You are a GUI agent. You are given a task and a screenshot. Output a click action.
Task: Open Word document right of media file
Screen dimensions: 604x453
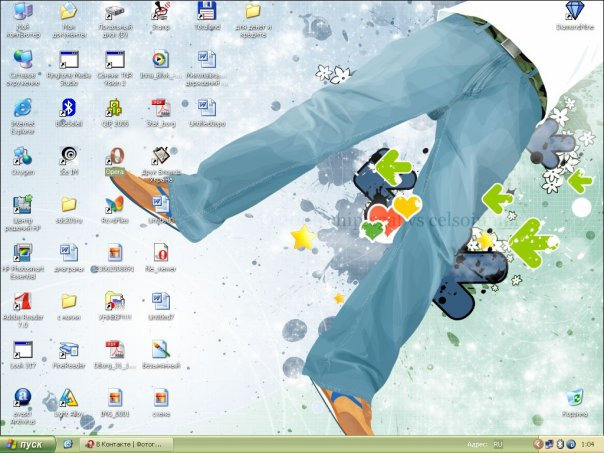[x=207, y=59]
